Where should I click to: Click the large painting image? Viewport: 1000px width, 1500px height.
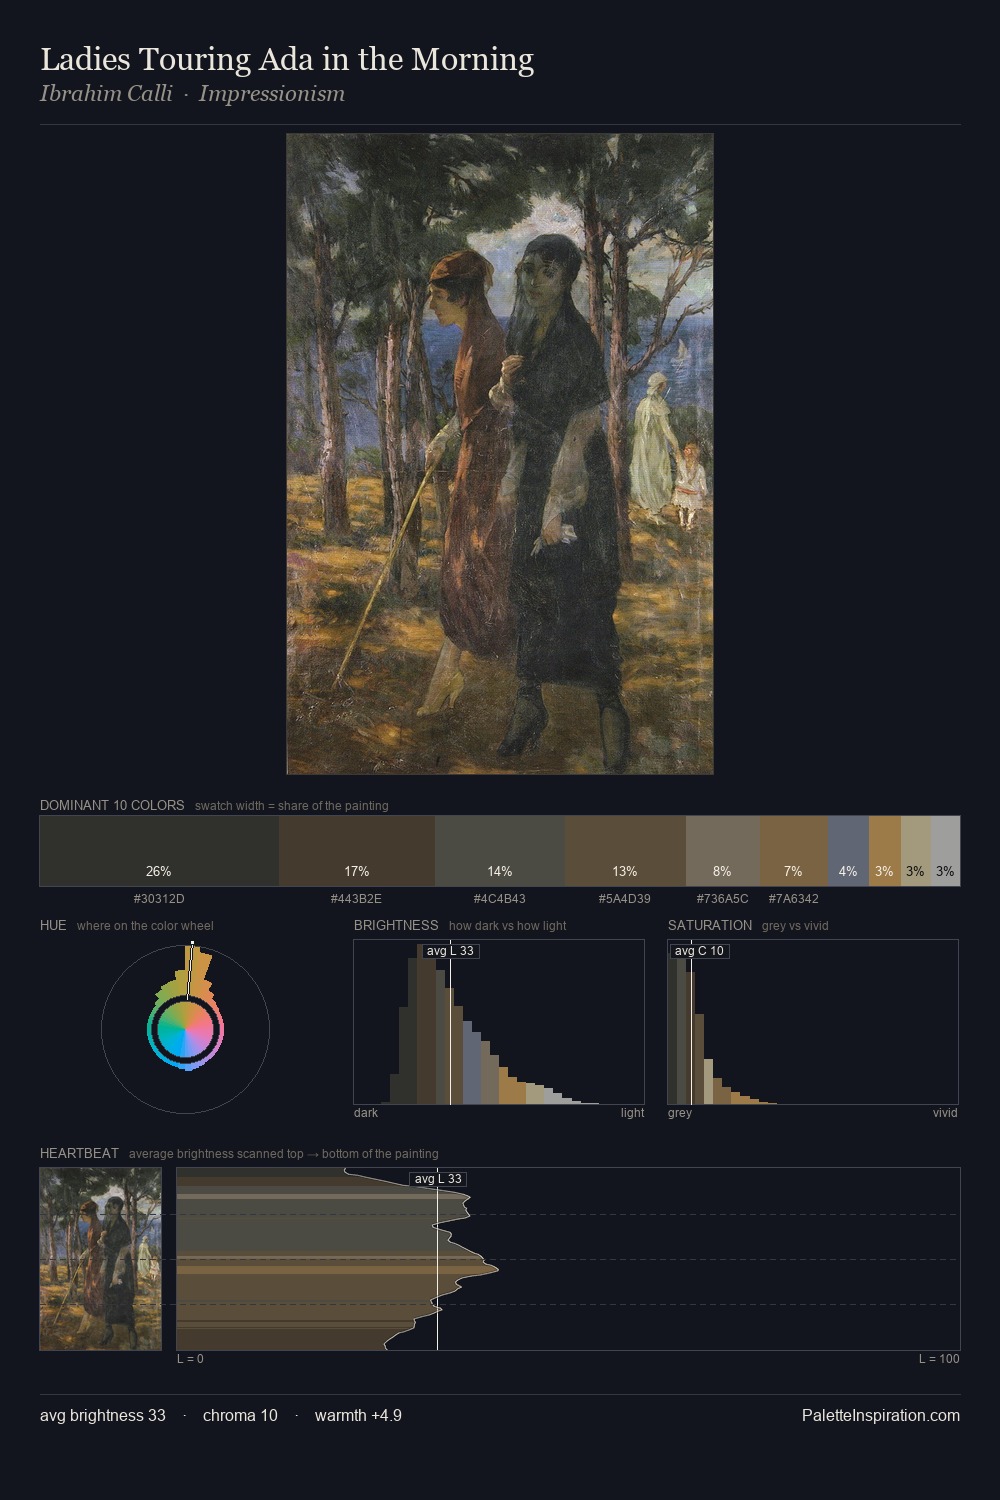[500, 454]
